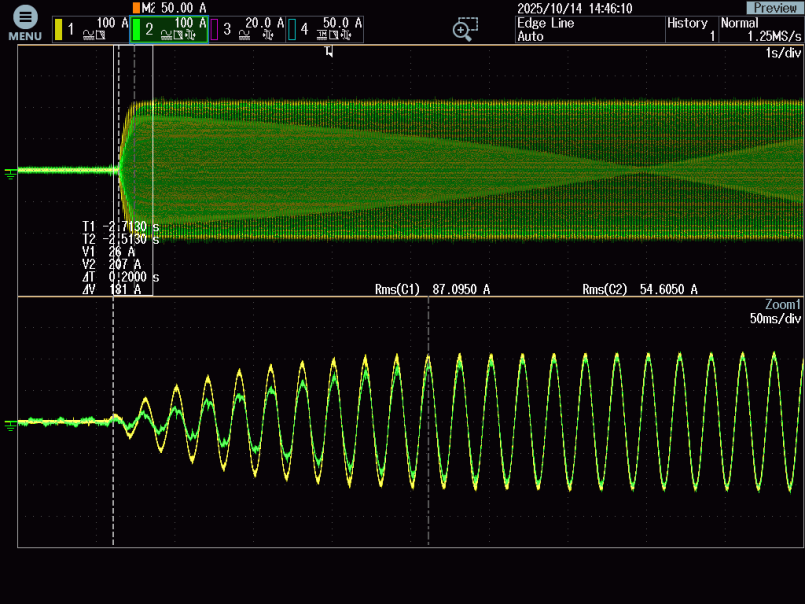This screenshot has width=806, height=604.
Task: Click the zoom waveform ground level marker
Action: [11, 423]
